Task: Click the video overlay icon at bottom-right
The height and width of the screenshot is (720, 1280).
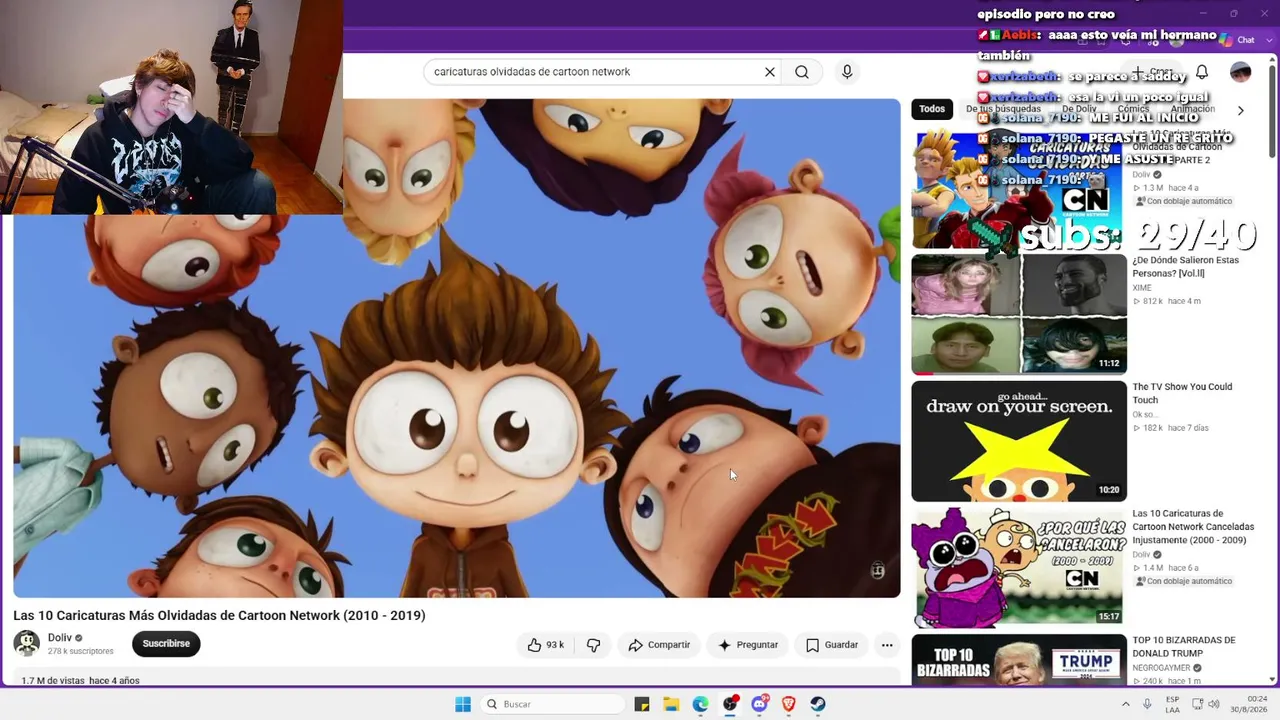Action: [878, 571]
